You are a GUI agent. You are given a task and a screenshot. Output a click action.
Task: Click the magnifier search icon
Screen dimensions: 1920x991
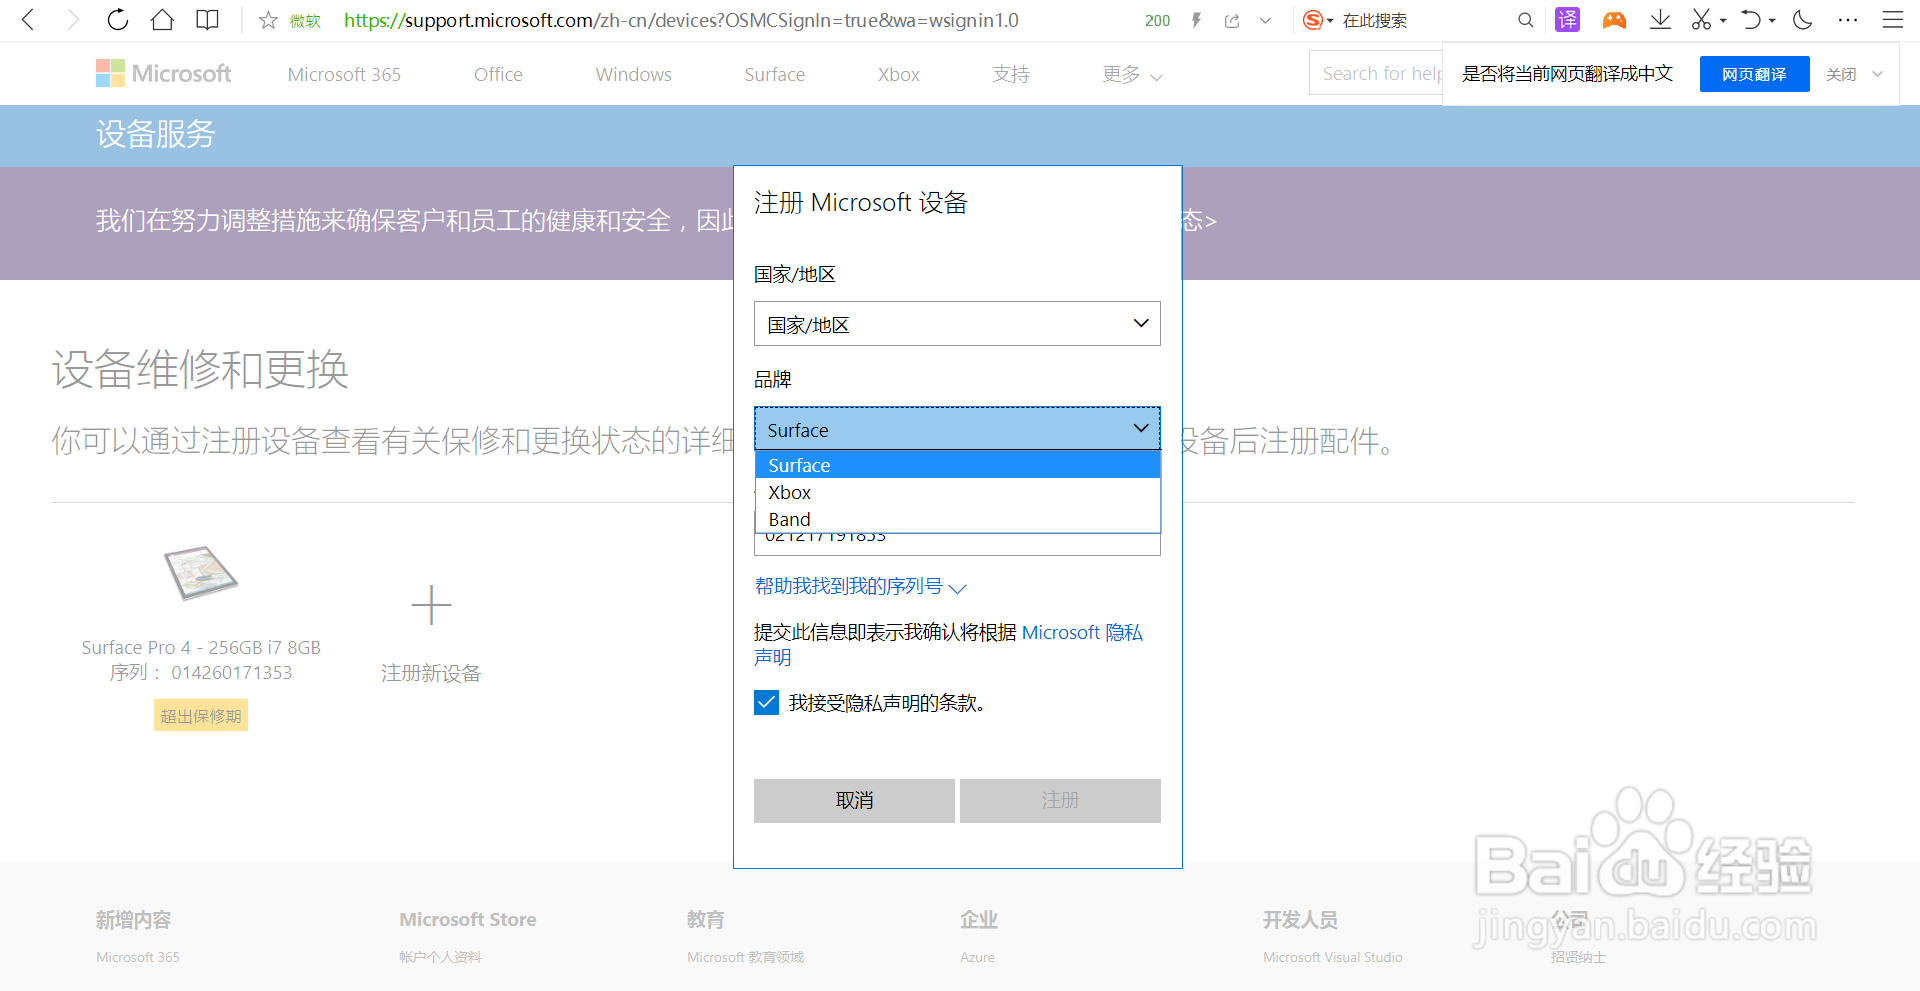point(1525,20)
